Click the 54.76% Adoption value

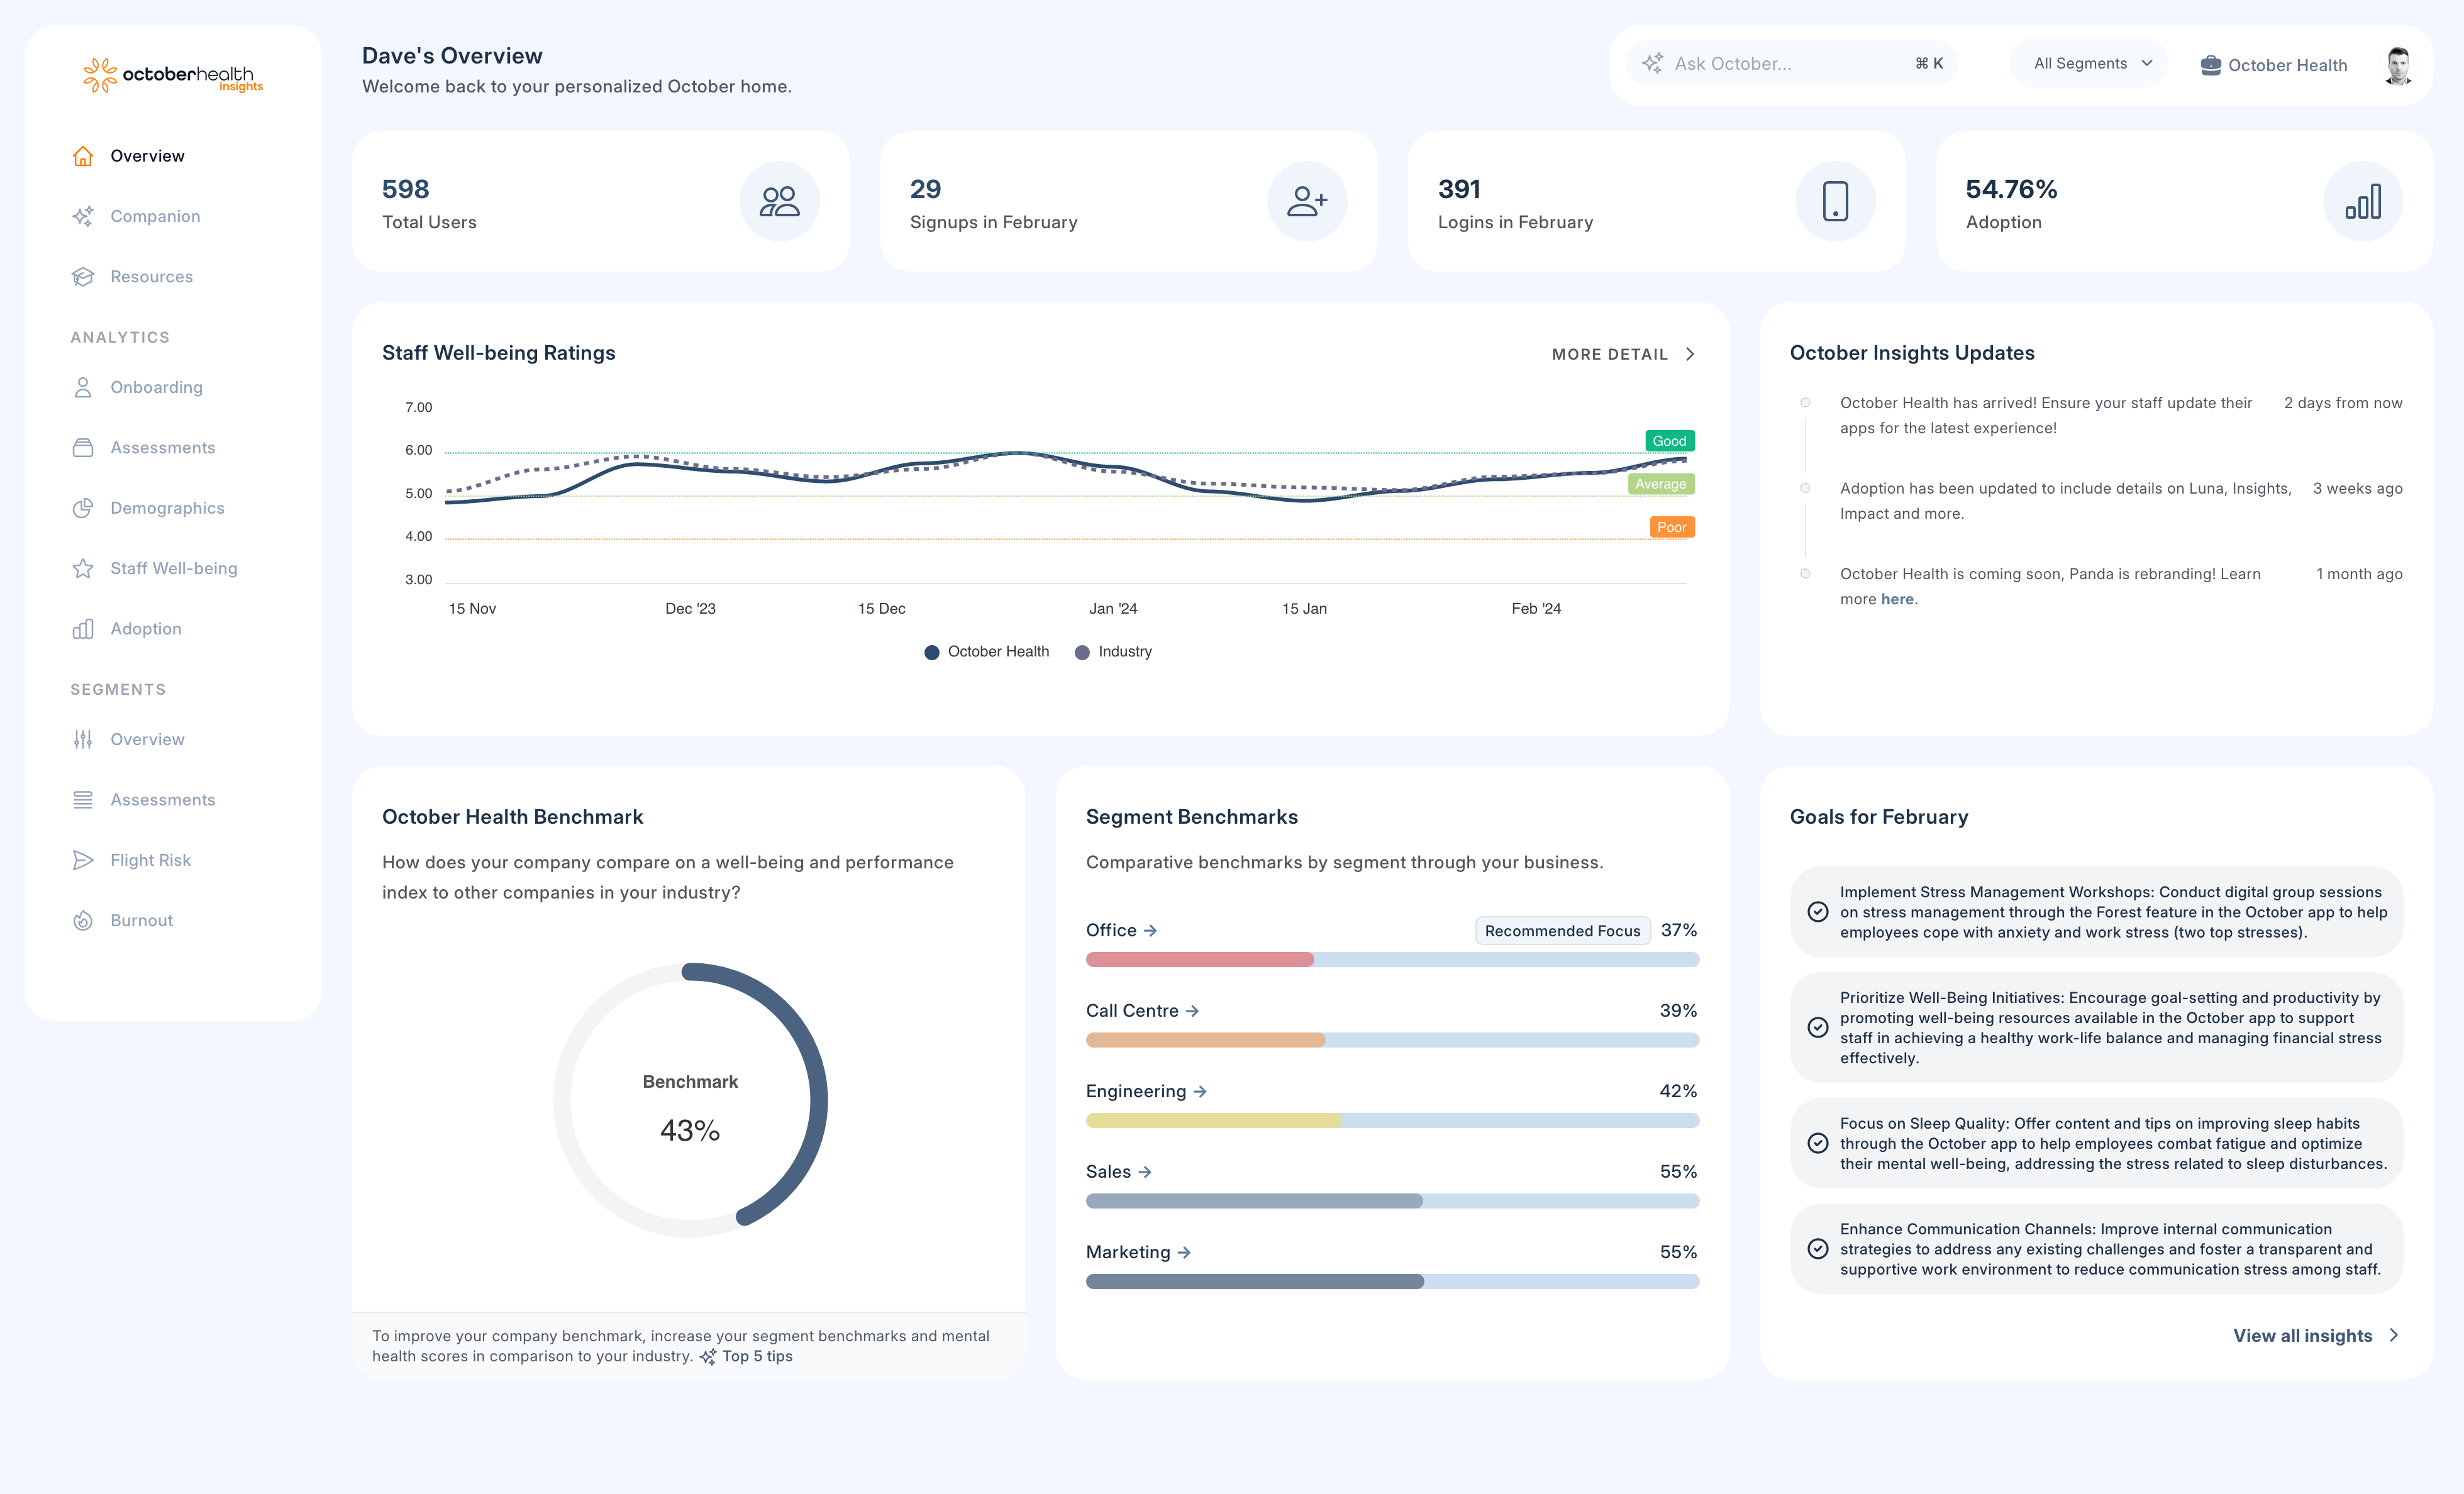[2011, 189]
